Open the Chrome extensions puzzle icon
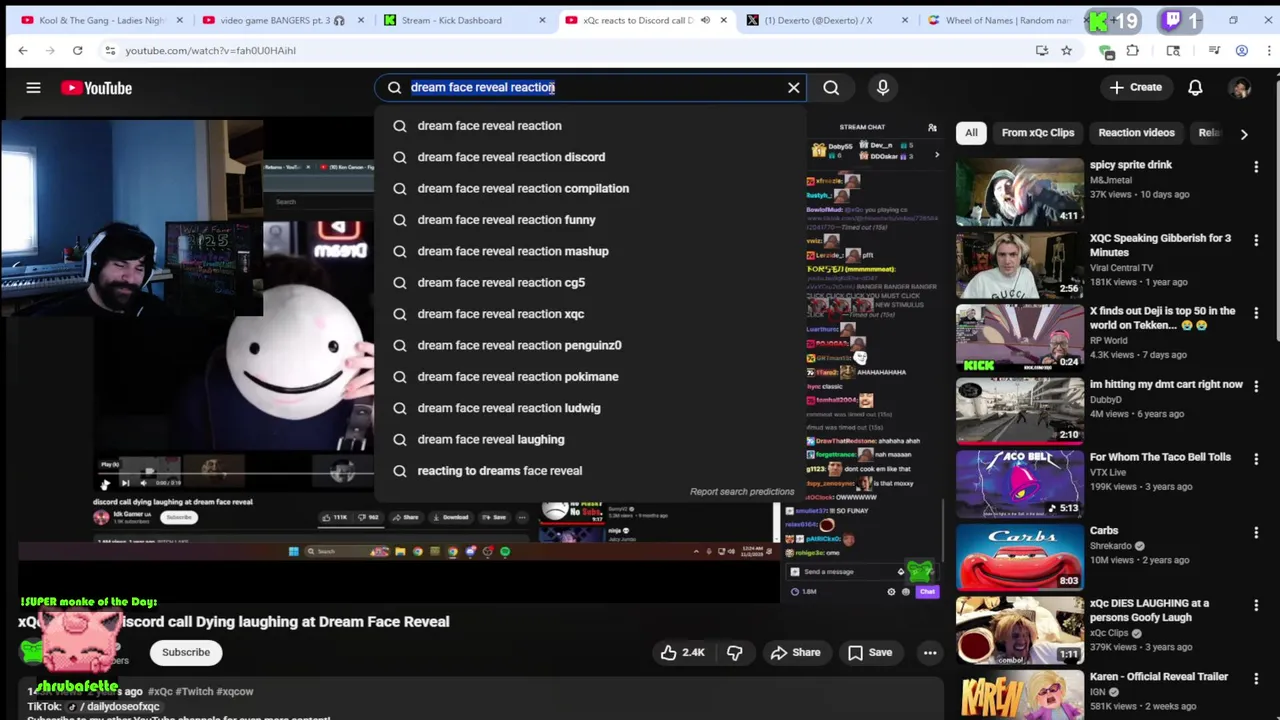This screenshot has width=1280, height=720. [x=1133, y=50]
